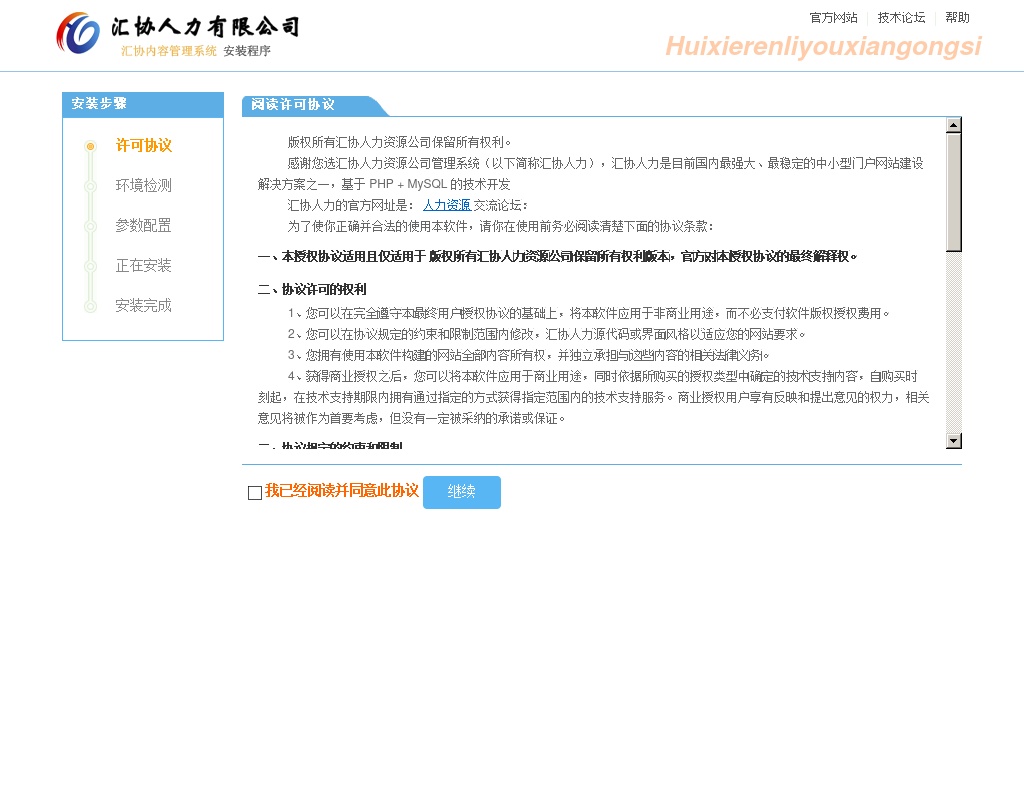Tick the 我已经阅读并同意此协议 checkbox
This screenshot has height=800, width=1024.
[x=255, y=492]
